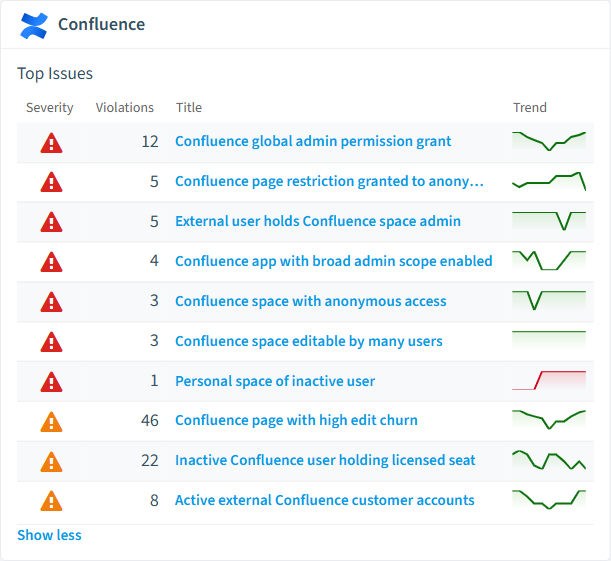This screenshot has height=561, width=611.
Task: Collapse the list with Show less
Action: (x=49, y=535)
